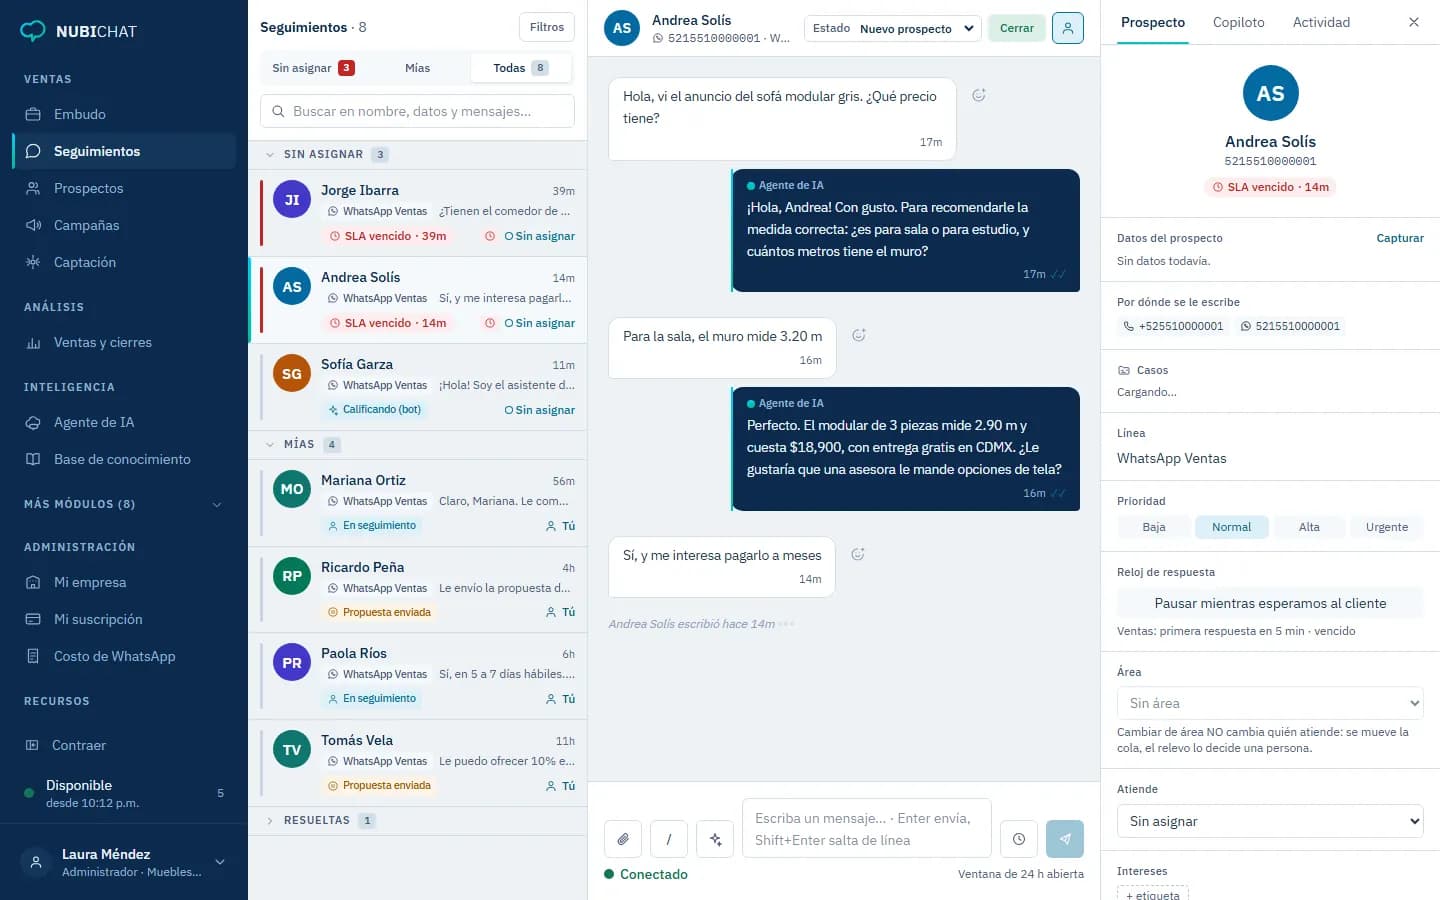This screenshot has height=900, width=1440.
Task: Open quick replies slash button
Action: pyautogui.click(x=668, y=839)
